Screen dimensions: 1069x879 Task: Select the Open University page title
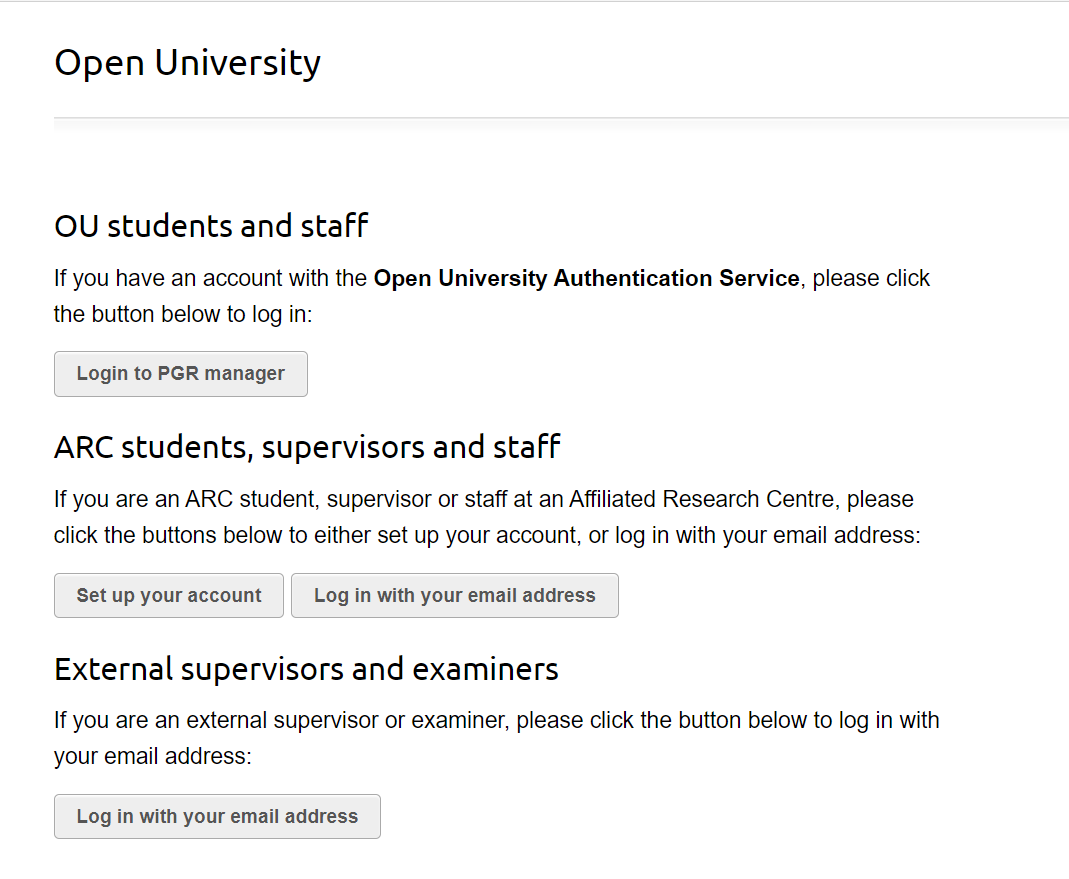pos(187,63)
